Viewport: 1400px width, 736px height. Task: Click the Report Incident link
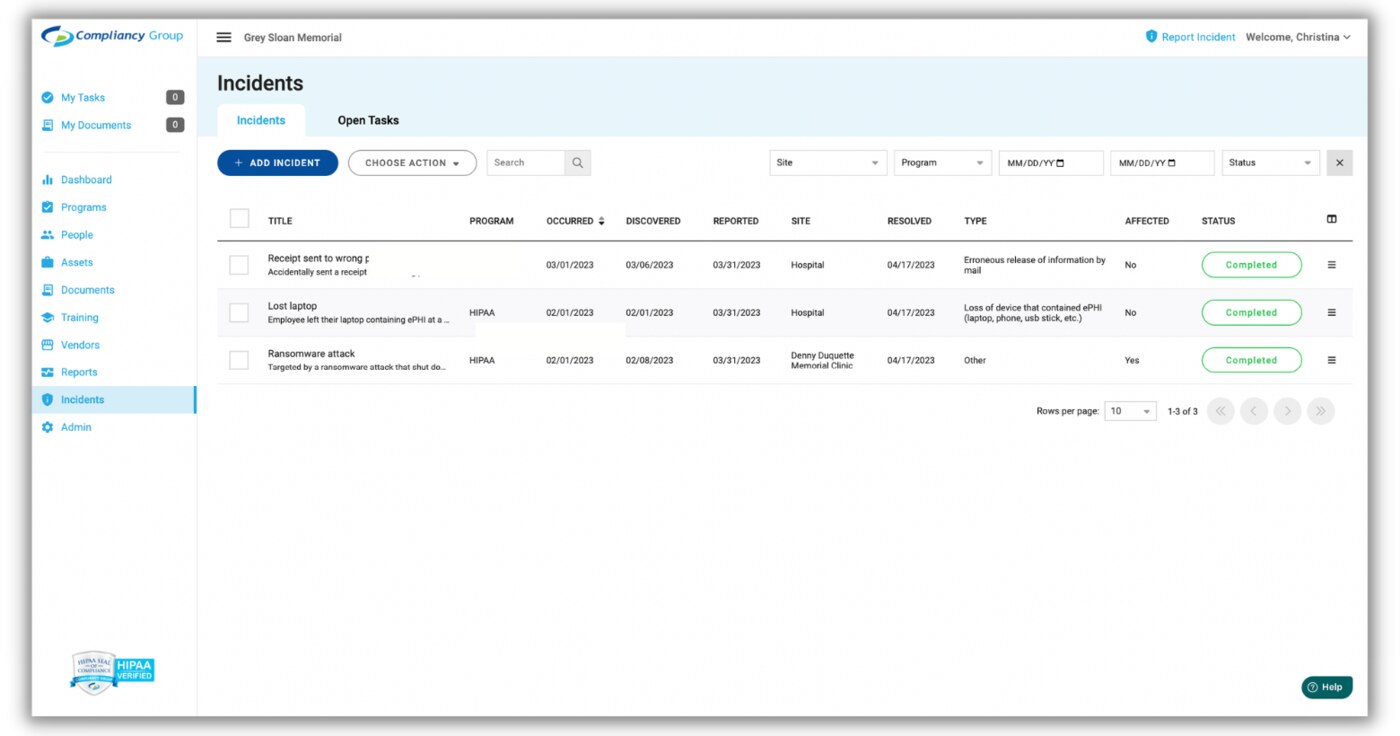(x=1198, y=37)
